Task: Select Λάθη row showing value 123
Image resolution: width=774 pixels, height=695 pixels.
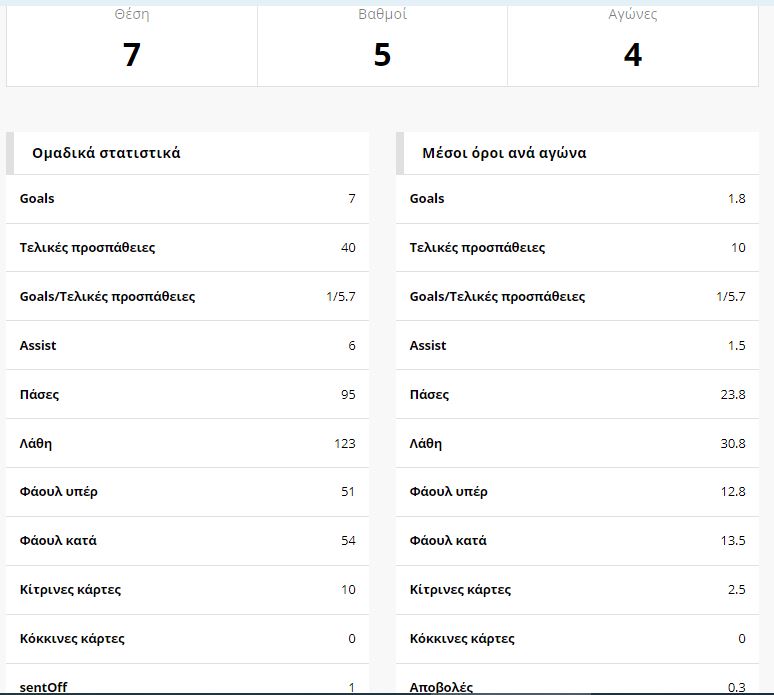Action: pos(187,444)
